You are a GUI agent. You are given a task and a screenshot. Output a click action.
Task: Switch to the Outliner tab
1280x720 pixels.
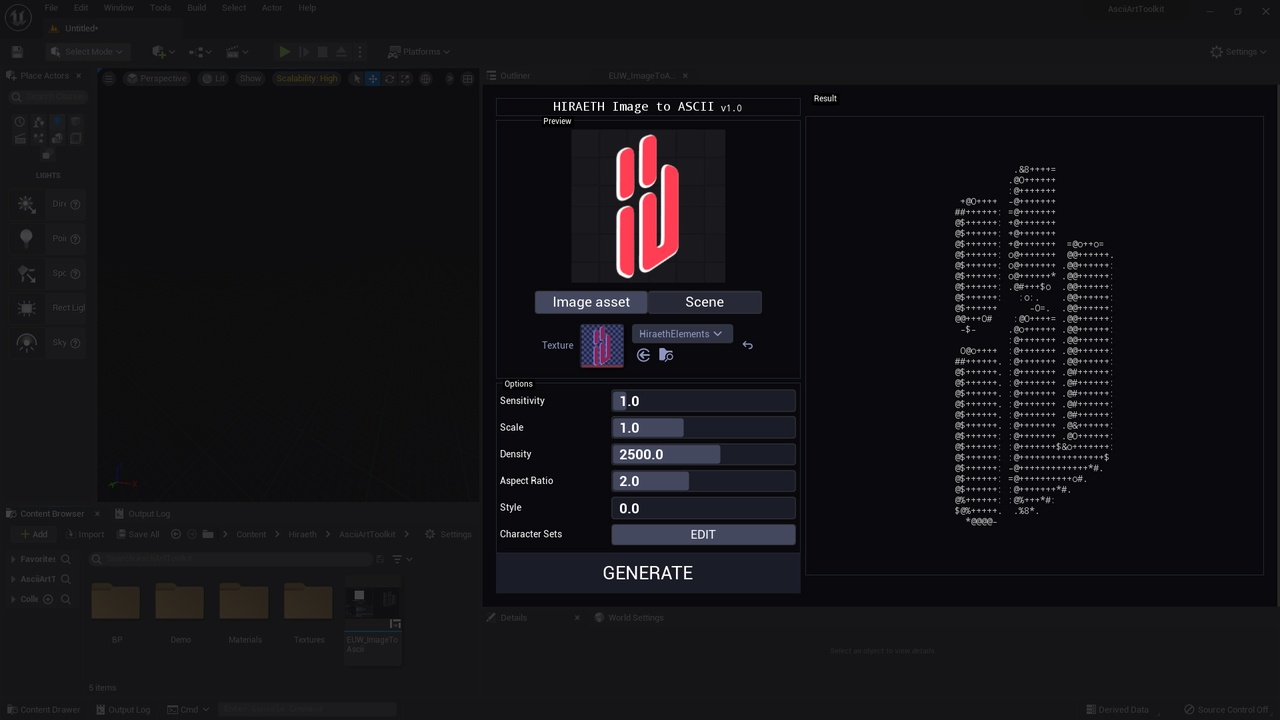pyautogui.click(x=515, y=76)
